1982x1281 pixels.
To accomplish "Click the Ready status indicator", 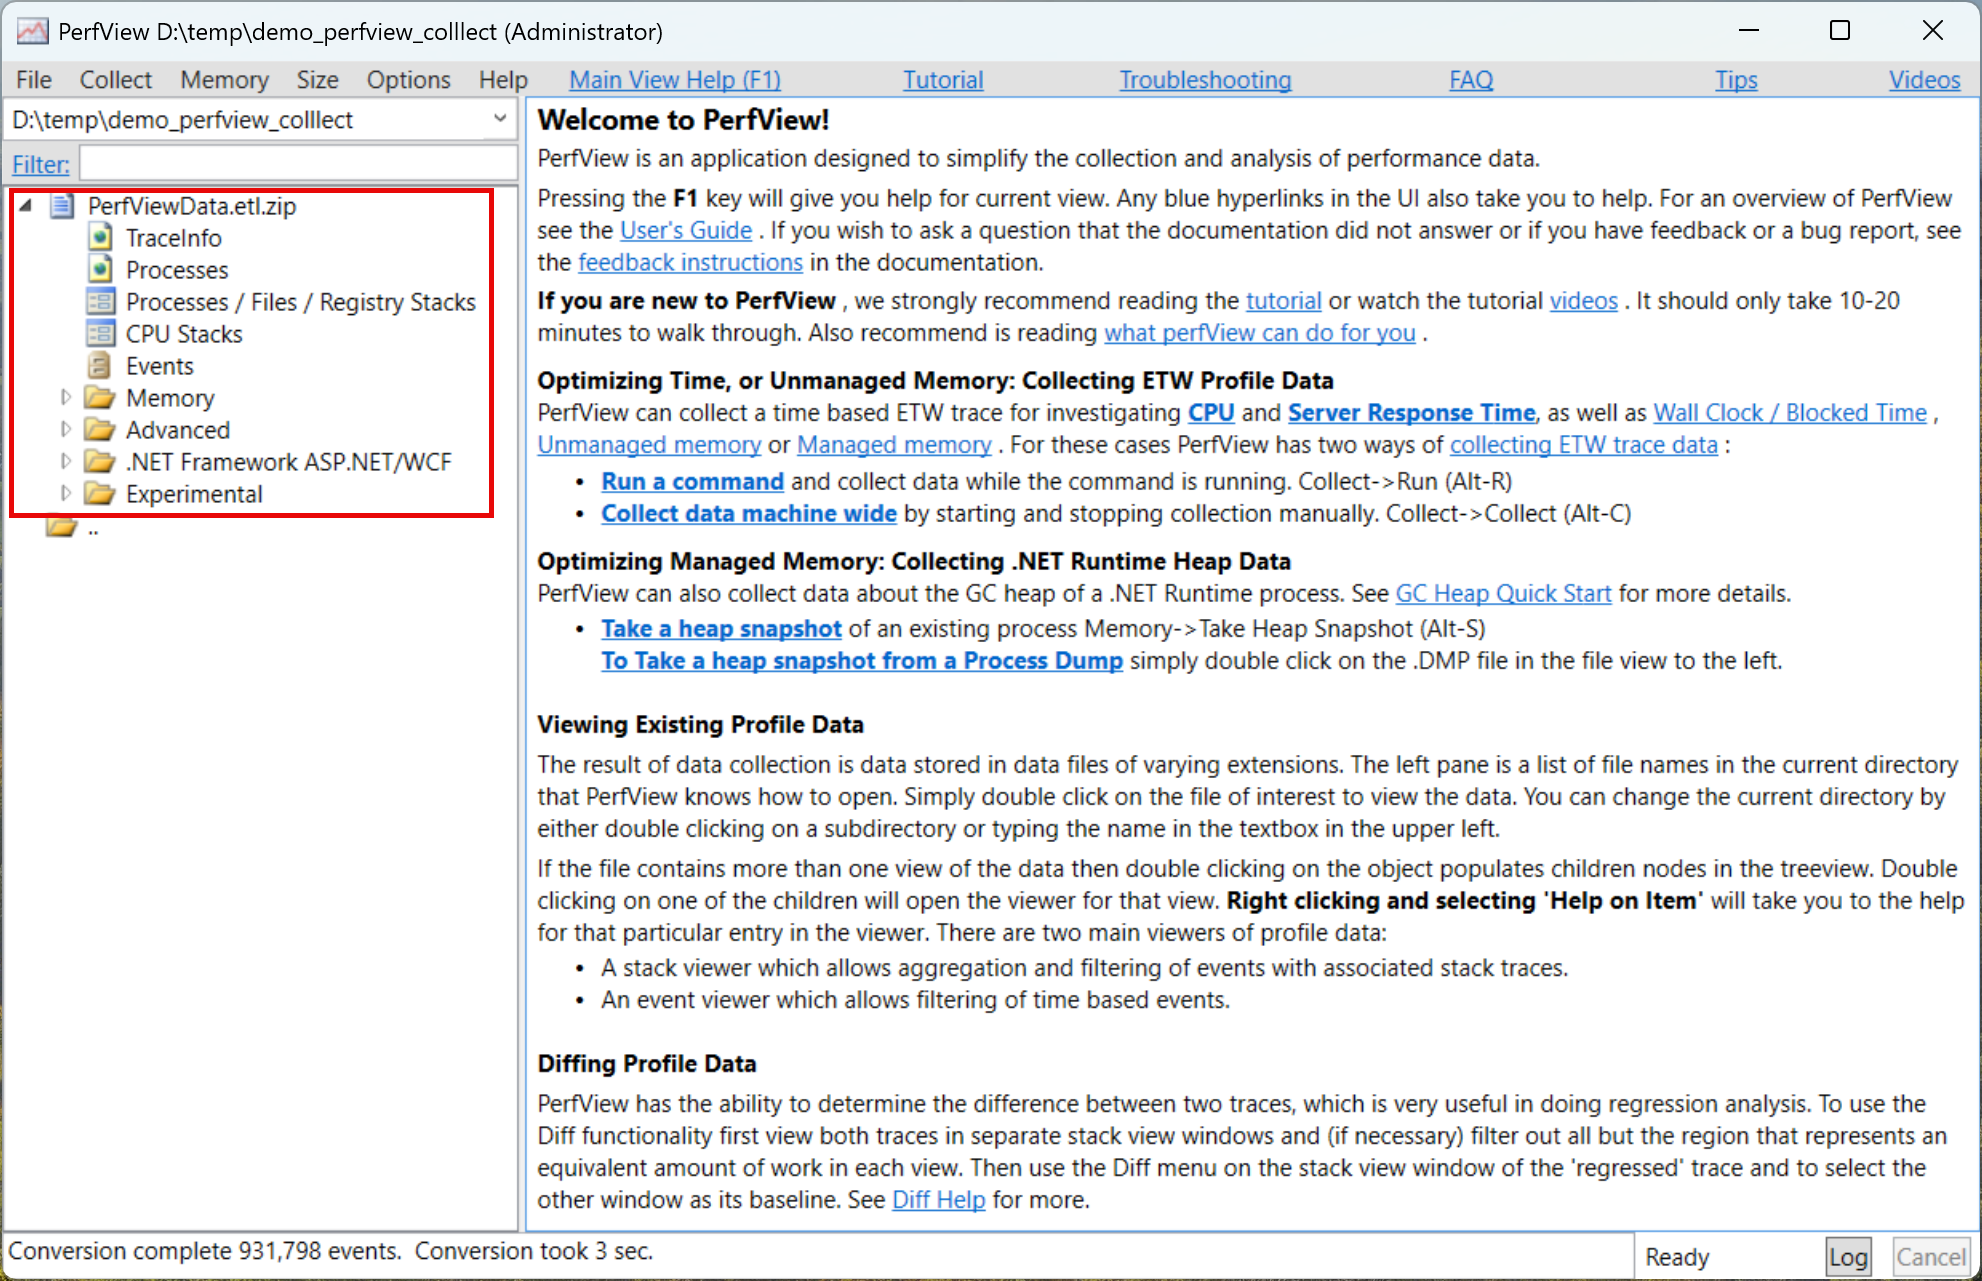I will tap(1677, 1257).
